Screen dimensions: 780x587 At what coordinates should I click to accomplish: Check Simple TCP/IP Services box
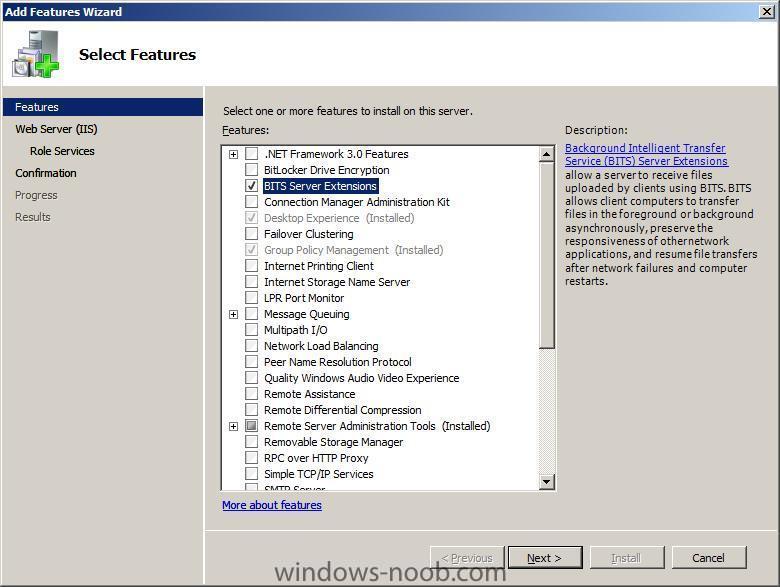coord(252,474)
